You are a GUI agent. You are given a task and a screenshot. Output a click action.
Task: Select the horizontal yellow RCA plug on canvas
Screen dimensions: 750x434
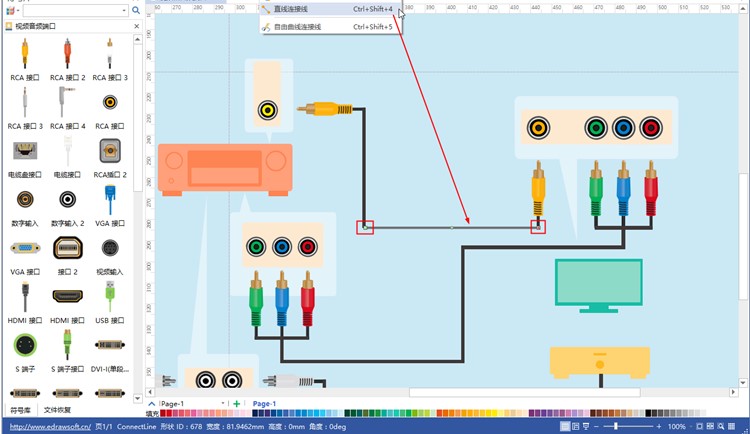click(325, 110)
